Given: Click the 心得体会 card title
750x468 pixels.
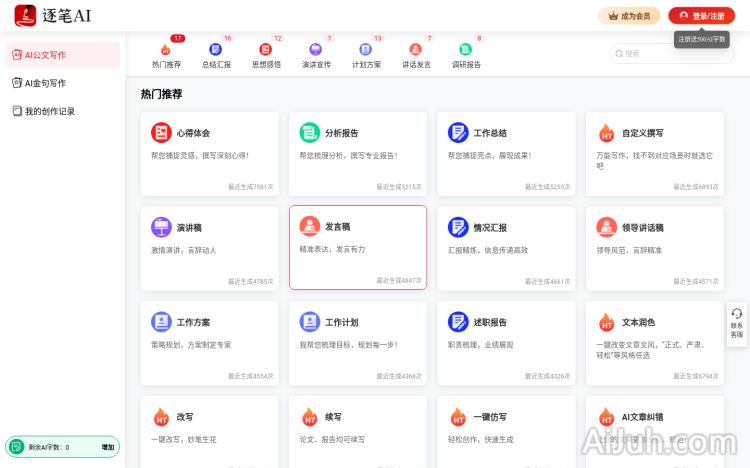Looking at the screenshot, I should click(193, 133).
